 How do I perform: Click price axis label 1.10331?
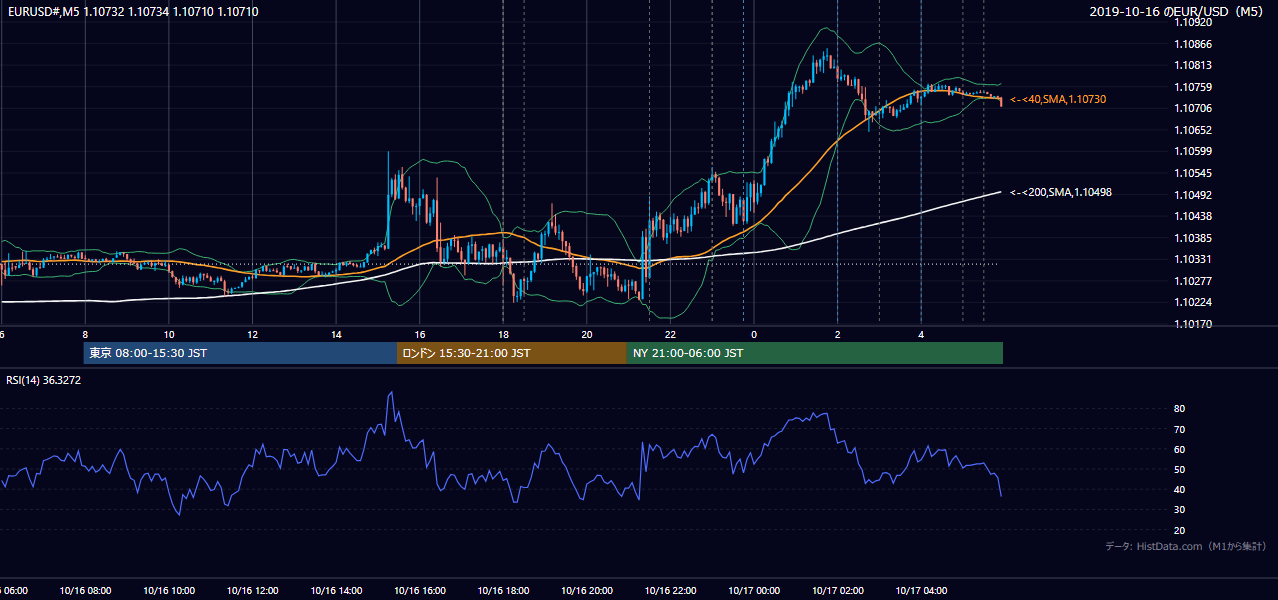coord(1192,259)
